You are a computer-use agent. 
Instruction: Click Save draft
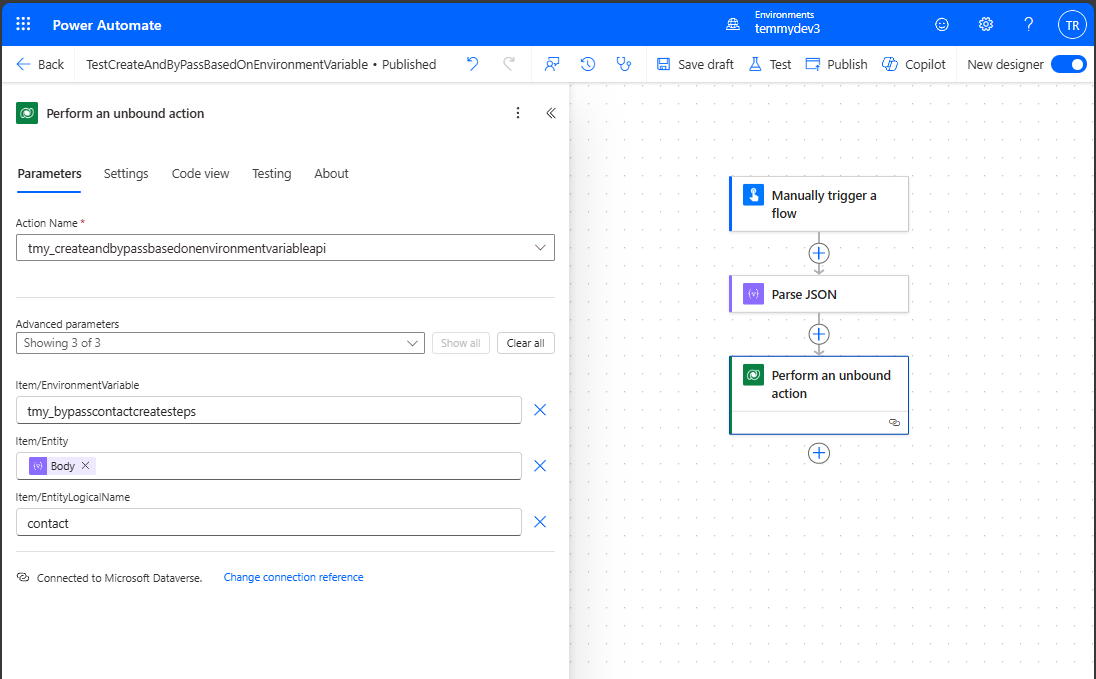695,64
